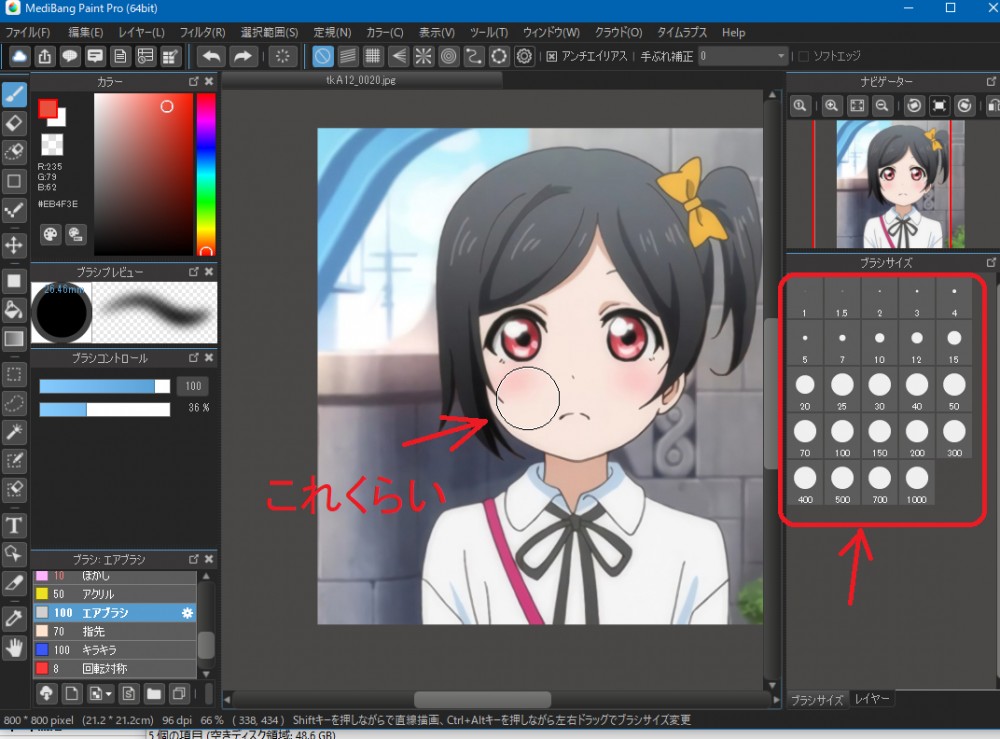Turn snap off with the first snap icon
The width and height of the screenshot is (1000, 739).
click(323, 56)
